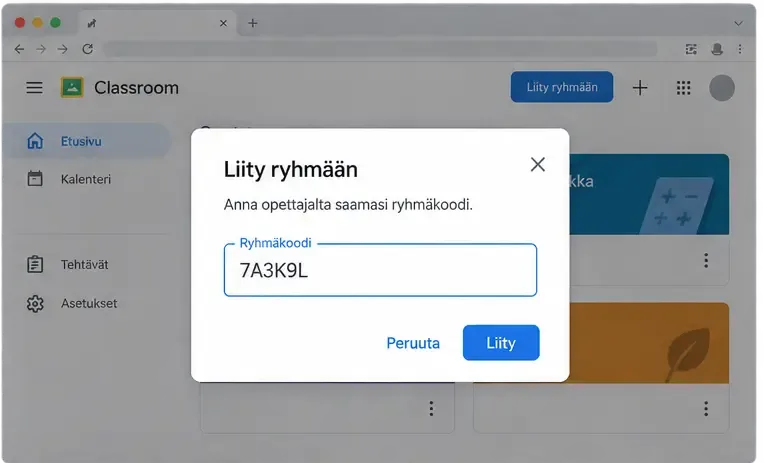Open Tehtävät in the sidebar

tap(84, 265)
